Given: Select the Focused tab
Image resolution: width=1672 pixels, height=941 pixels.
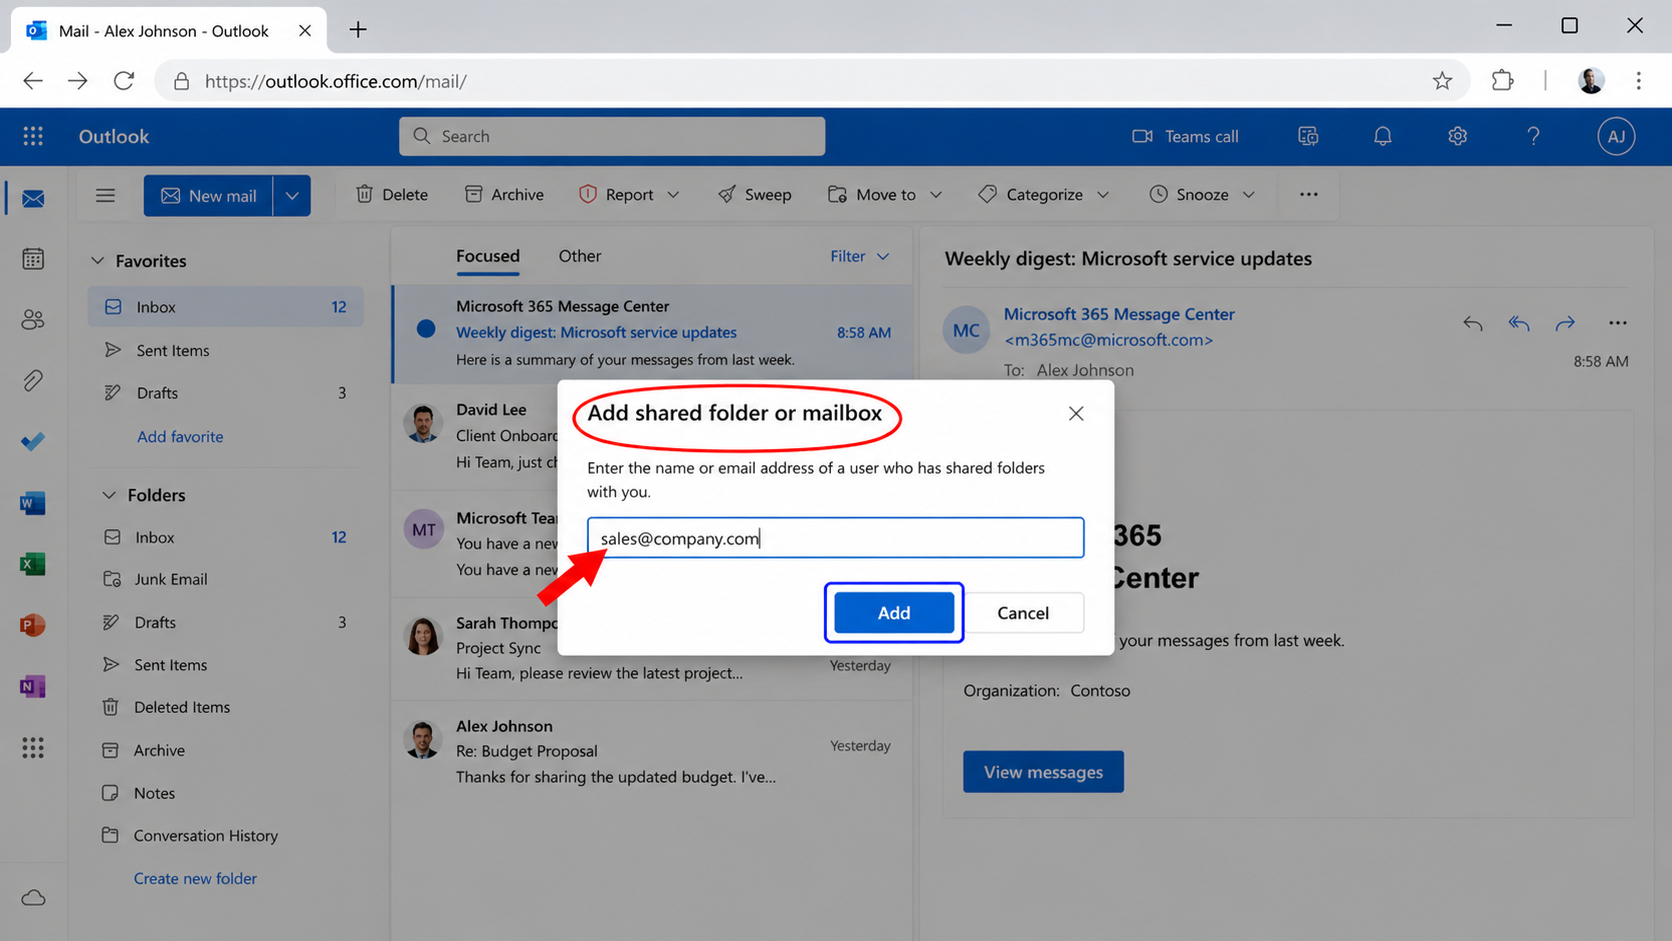Looking at the screenshot, I should (487, 256).
